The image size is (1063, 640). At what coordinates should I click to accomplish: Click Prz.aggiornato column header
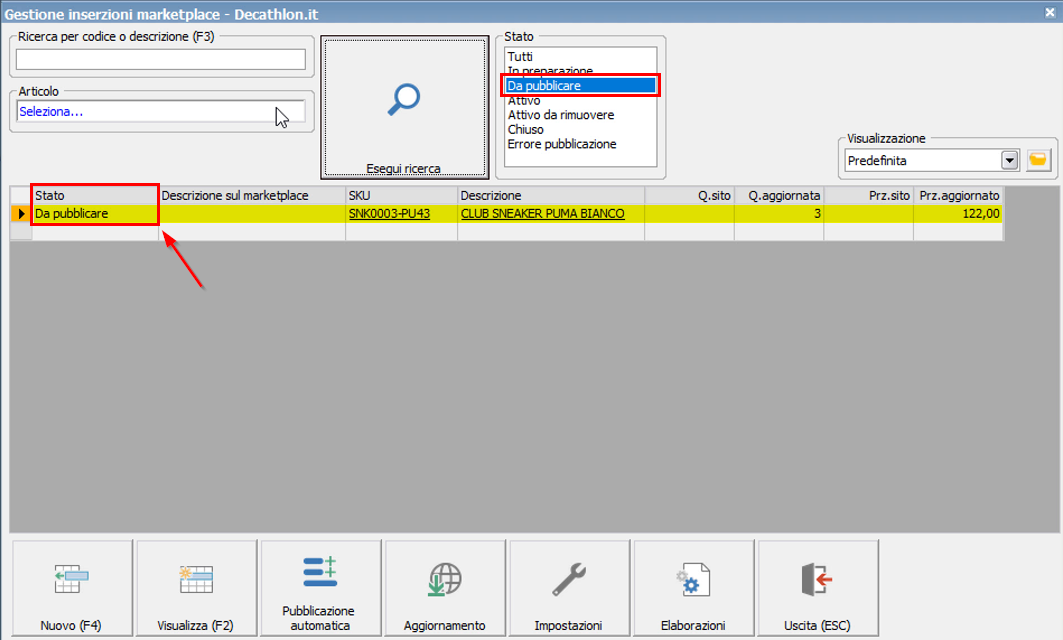tap(958, 195)
